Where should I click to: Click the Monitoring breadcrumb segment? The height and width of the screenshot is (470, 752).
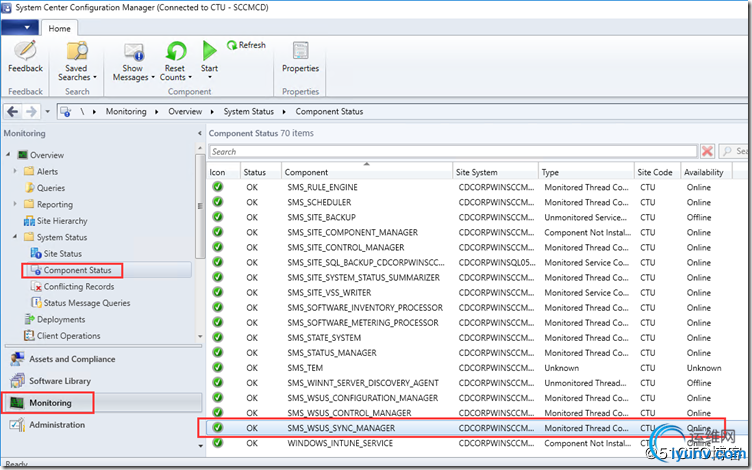click(126, 111)
